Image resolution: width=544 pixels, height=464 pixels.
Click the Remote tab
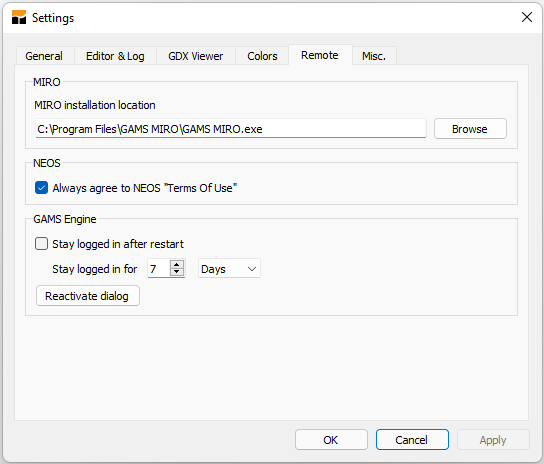320,55
